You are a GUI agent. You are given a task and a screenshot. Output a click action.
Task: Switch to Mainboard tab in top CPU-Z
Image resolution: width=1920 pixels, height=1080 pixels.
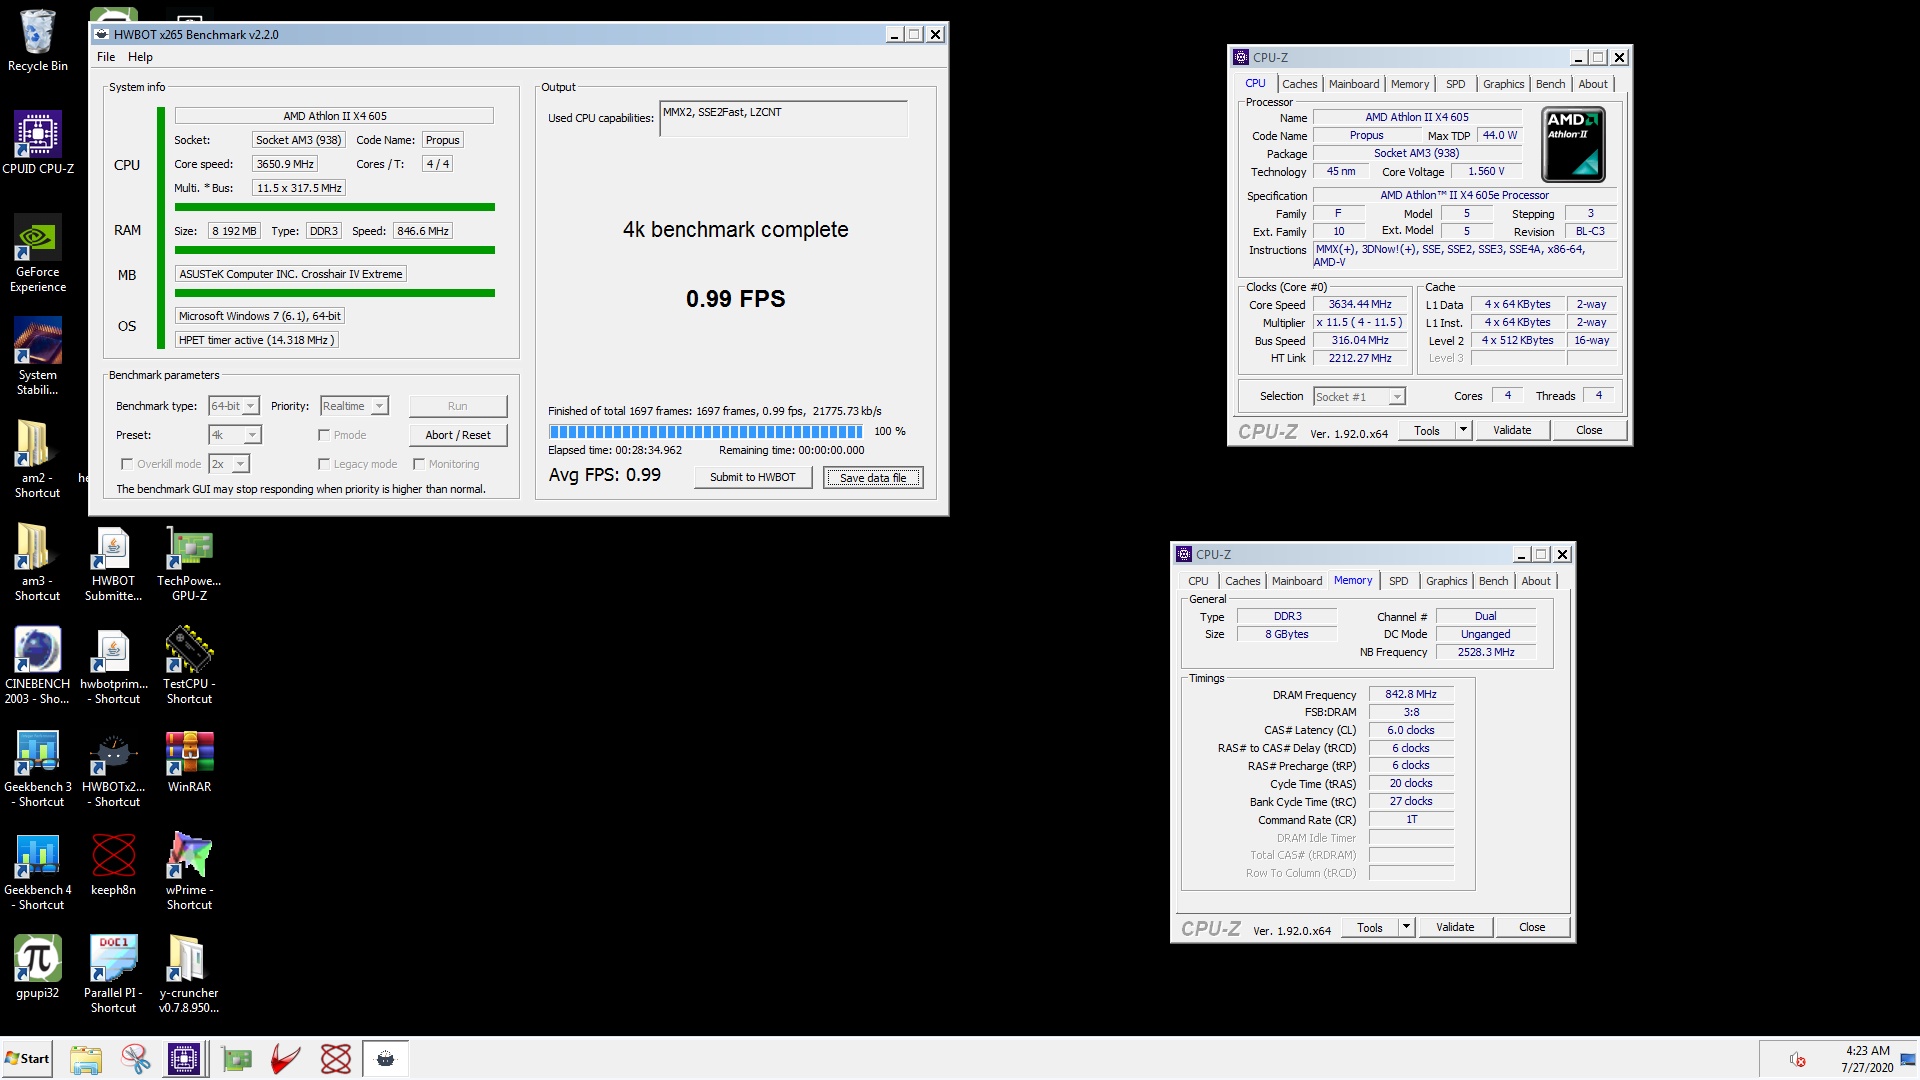point(1354,84)
